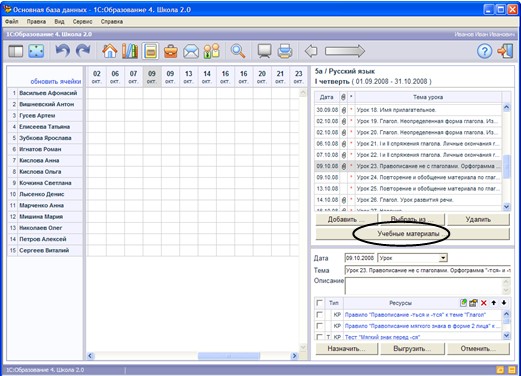Click the lesson list vertical scrollbar thumb
This screenshot has width=521, height=376.
506,166
